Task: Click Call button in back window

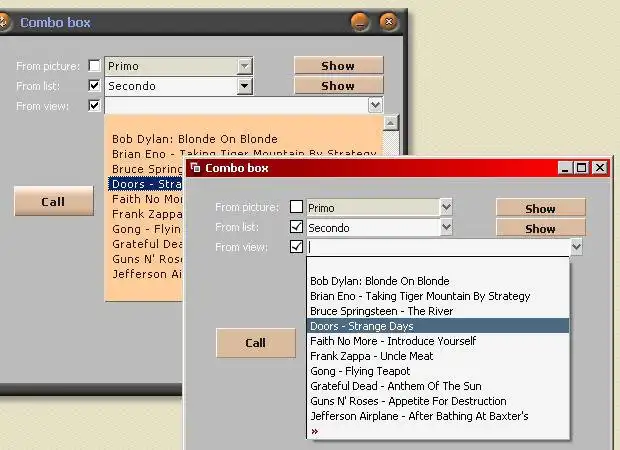Action: point(53,201)
